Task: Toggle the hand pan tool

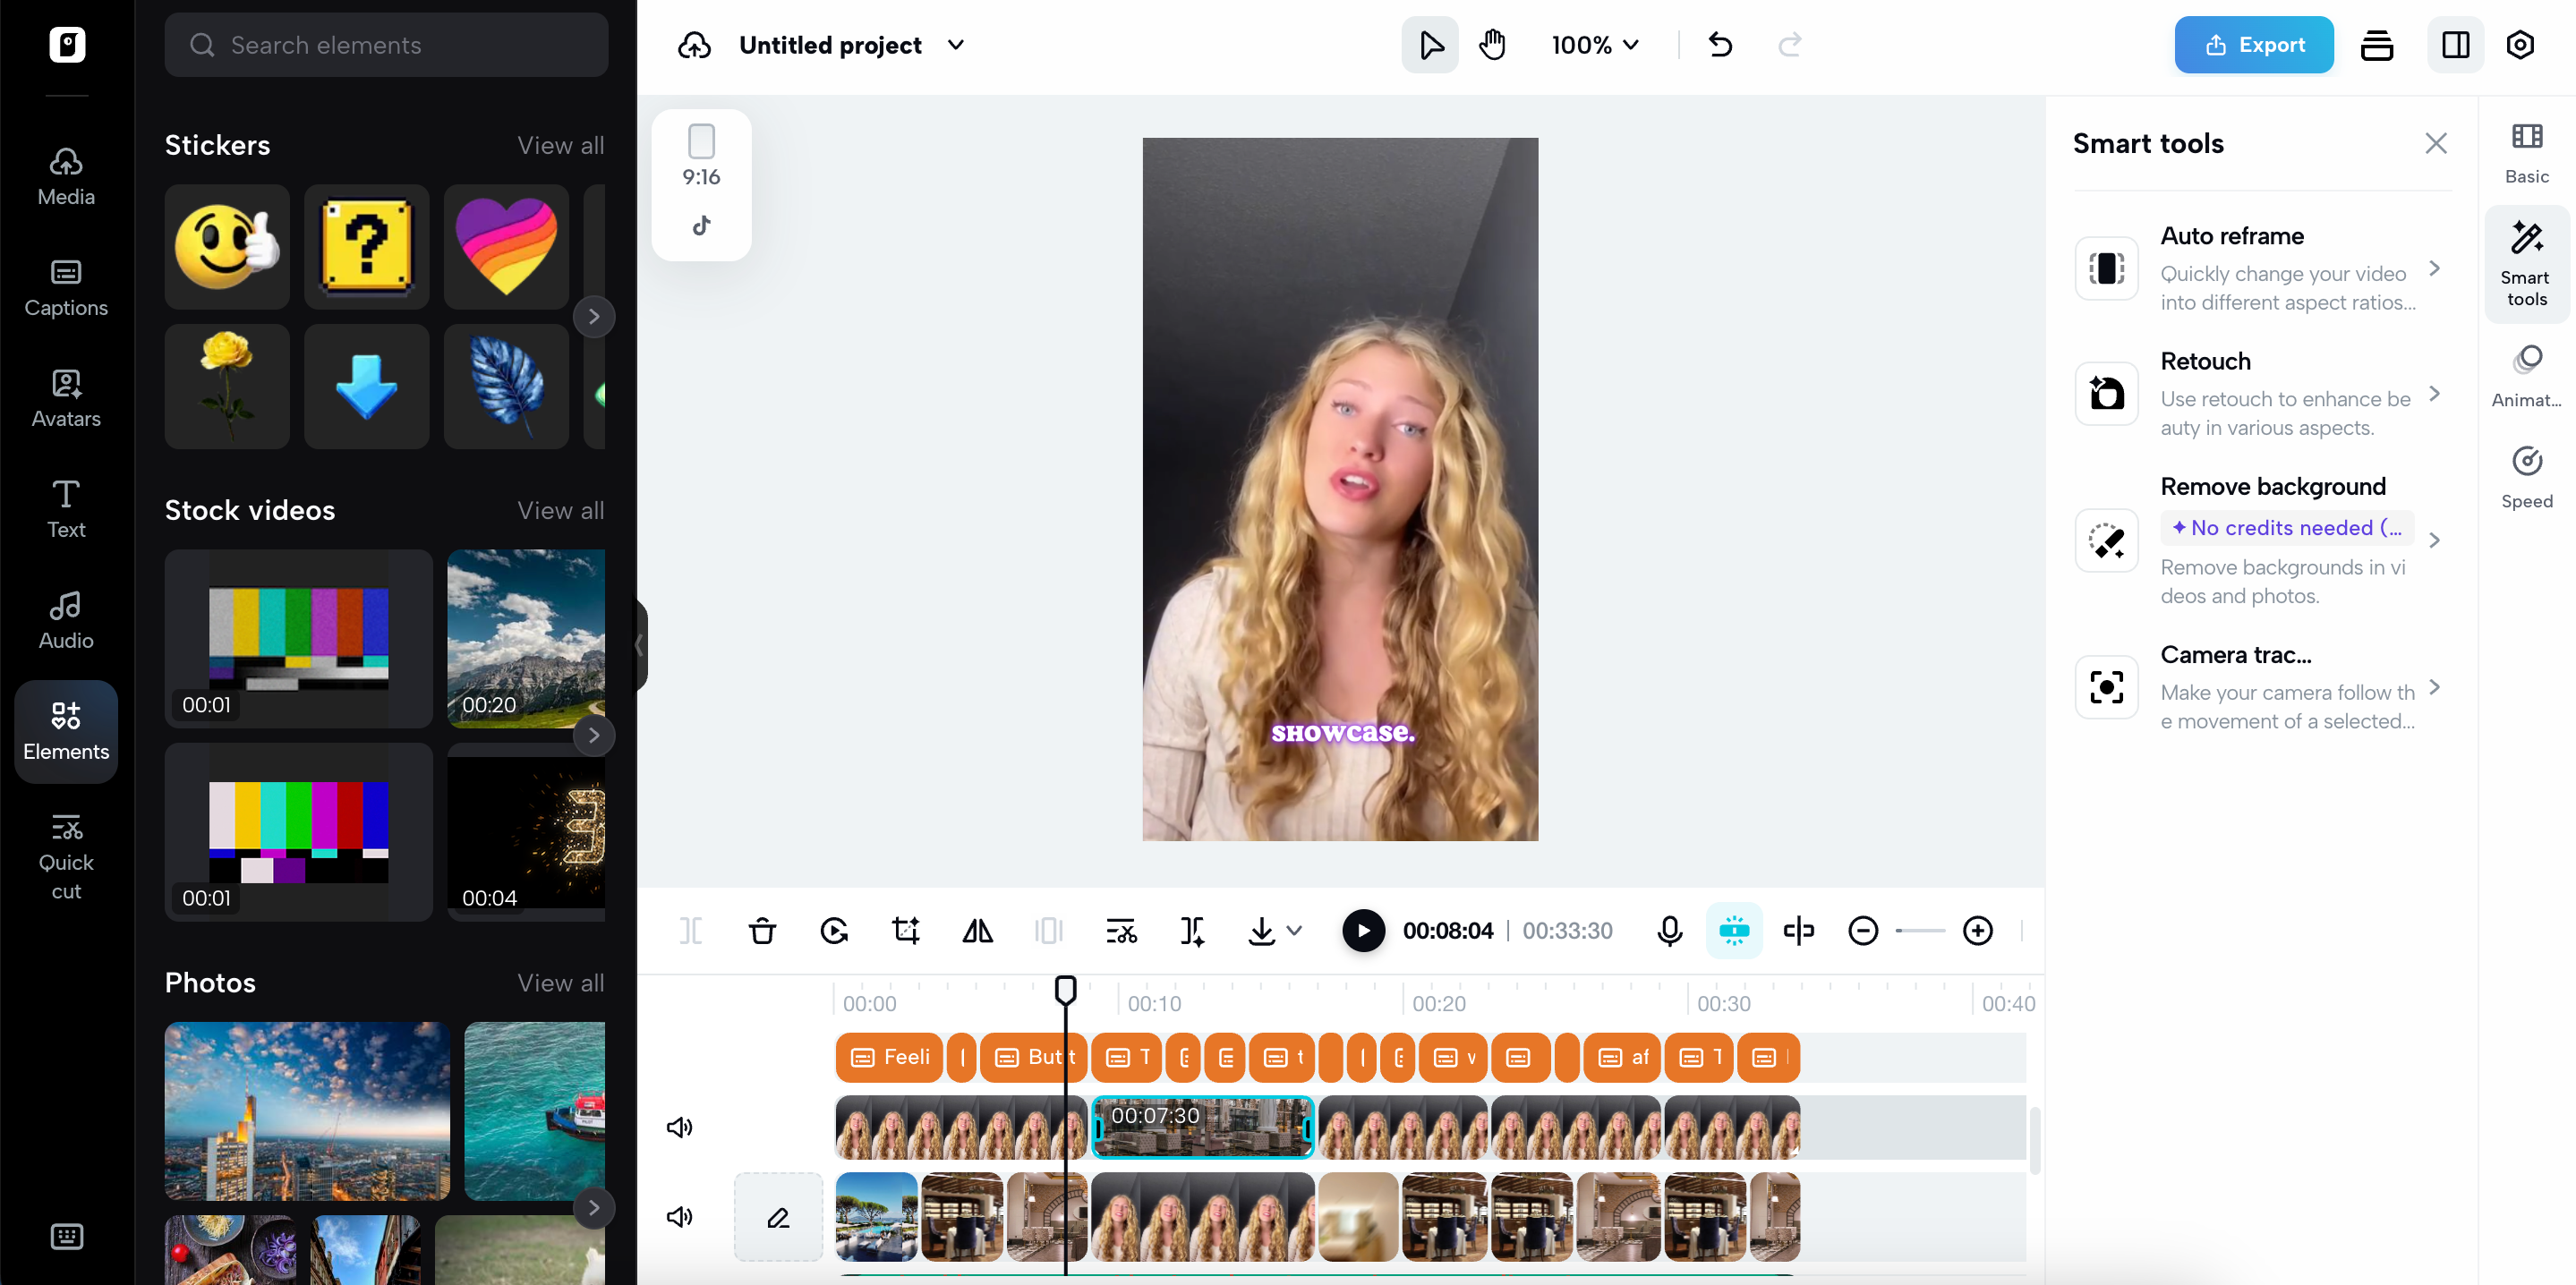Action: [1492, 44]
